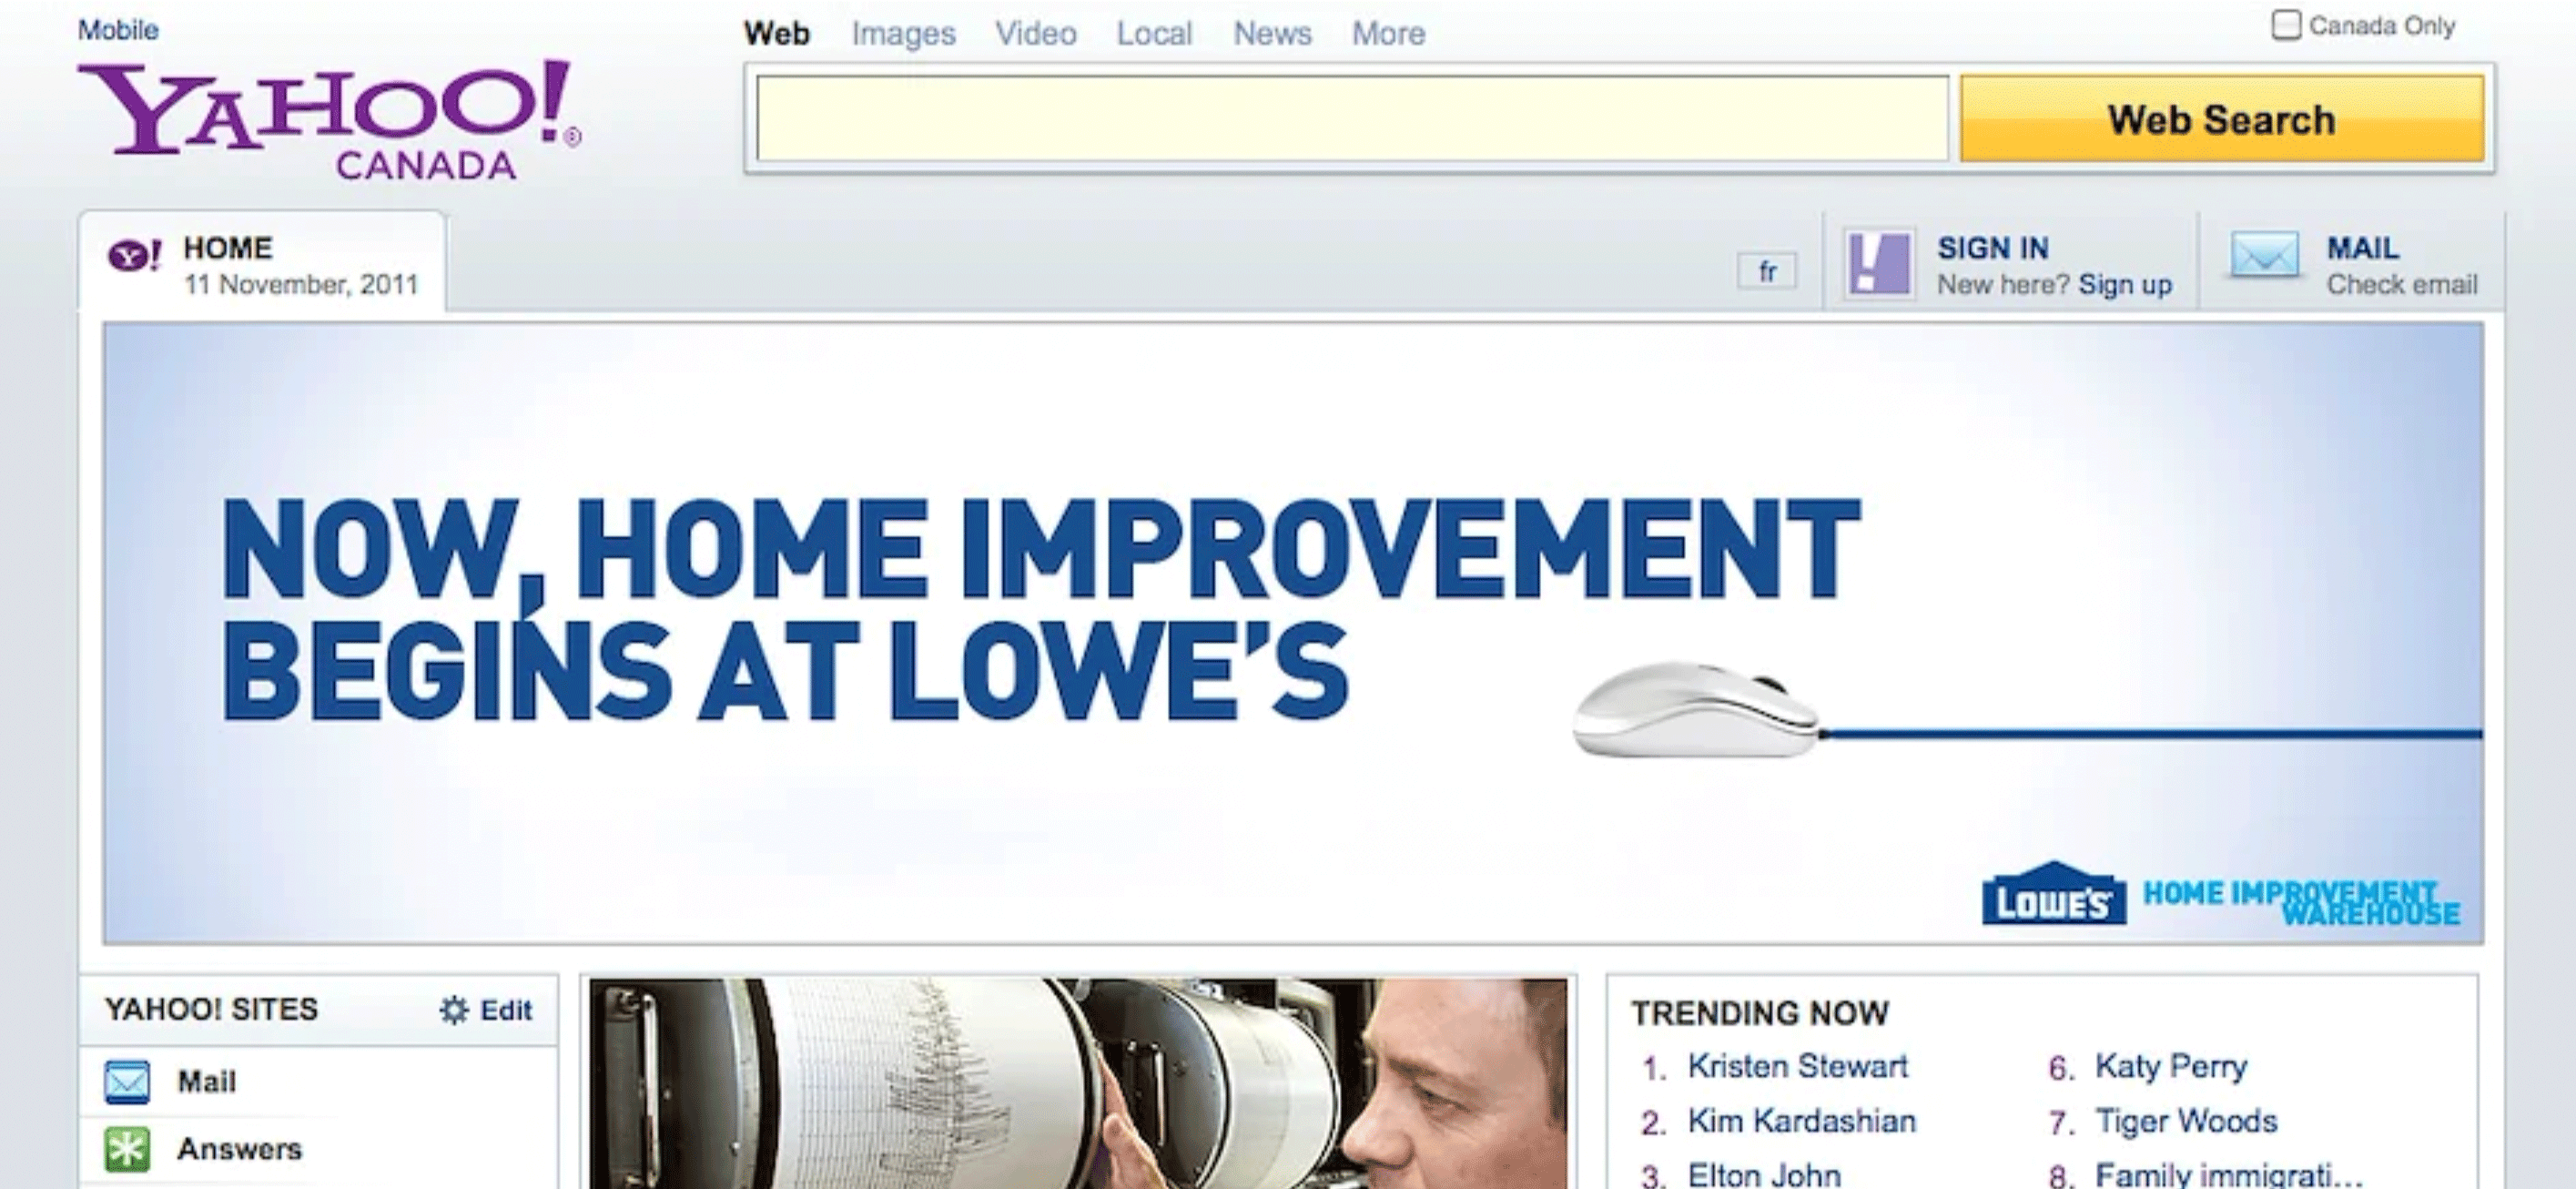Open the More search options menu
This screenshot has width=2576, height=1189.
click(x=1387, y=33)
